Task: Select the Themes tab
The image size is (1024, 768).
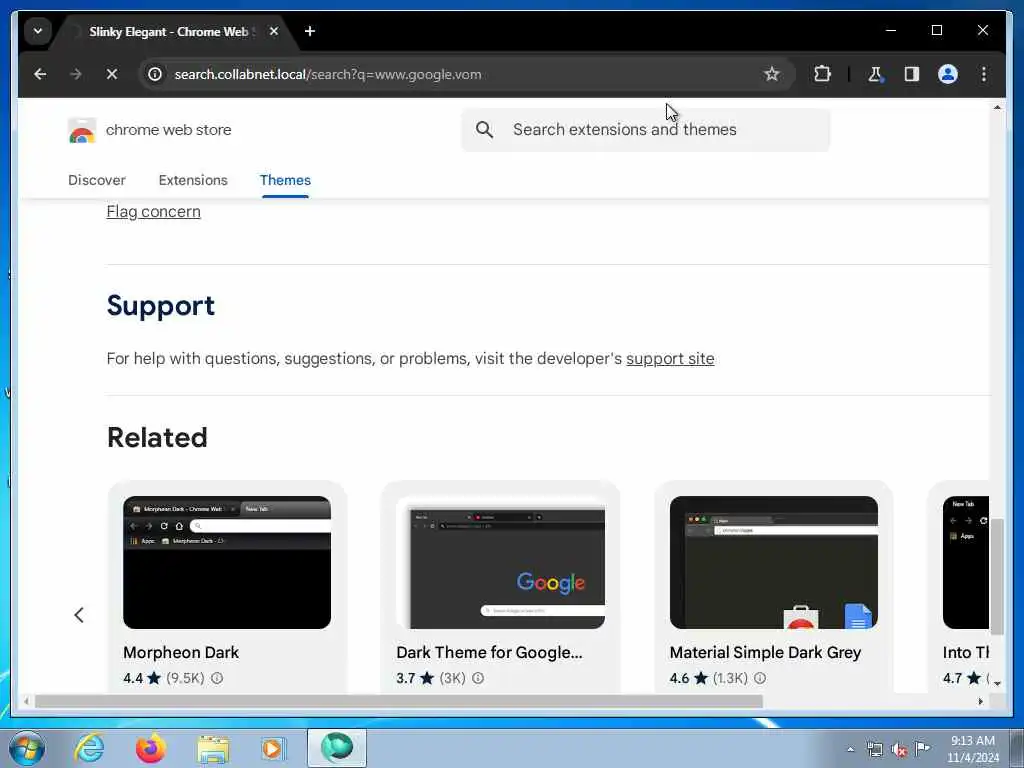Action: [285, 180]
